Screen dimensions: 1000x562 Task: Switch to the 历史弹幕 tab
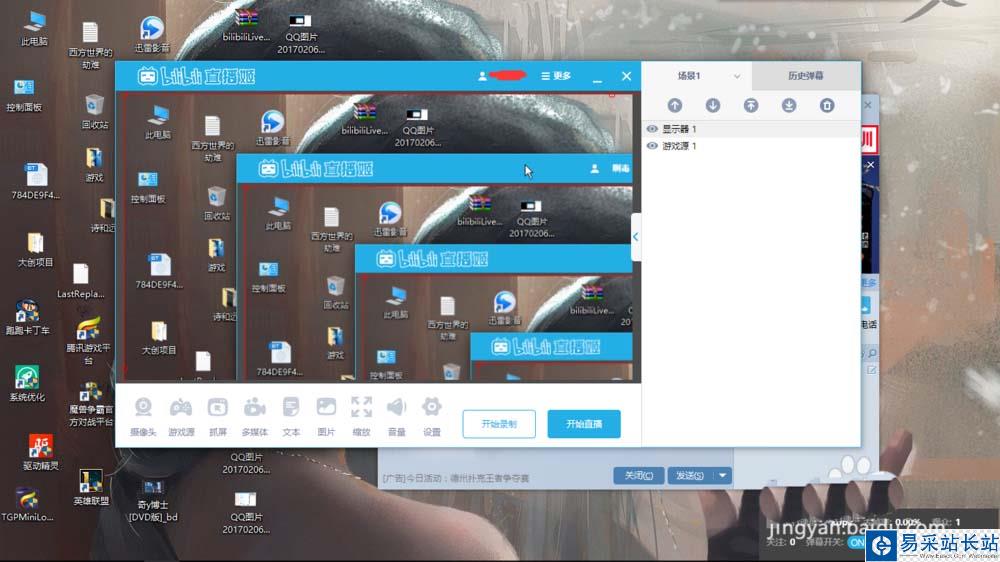(x=805, y=76)
